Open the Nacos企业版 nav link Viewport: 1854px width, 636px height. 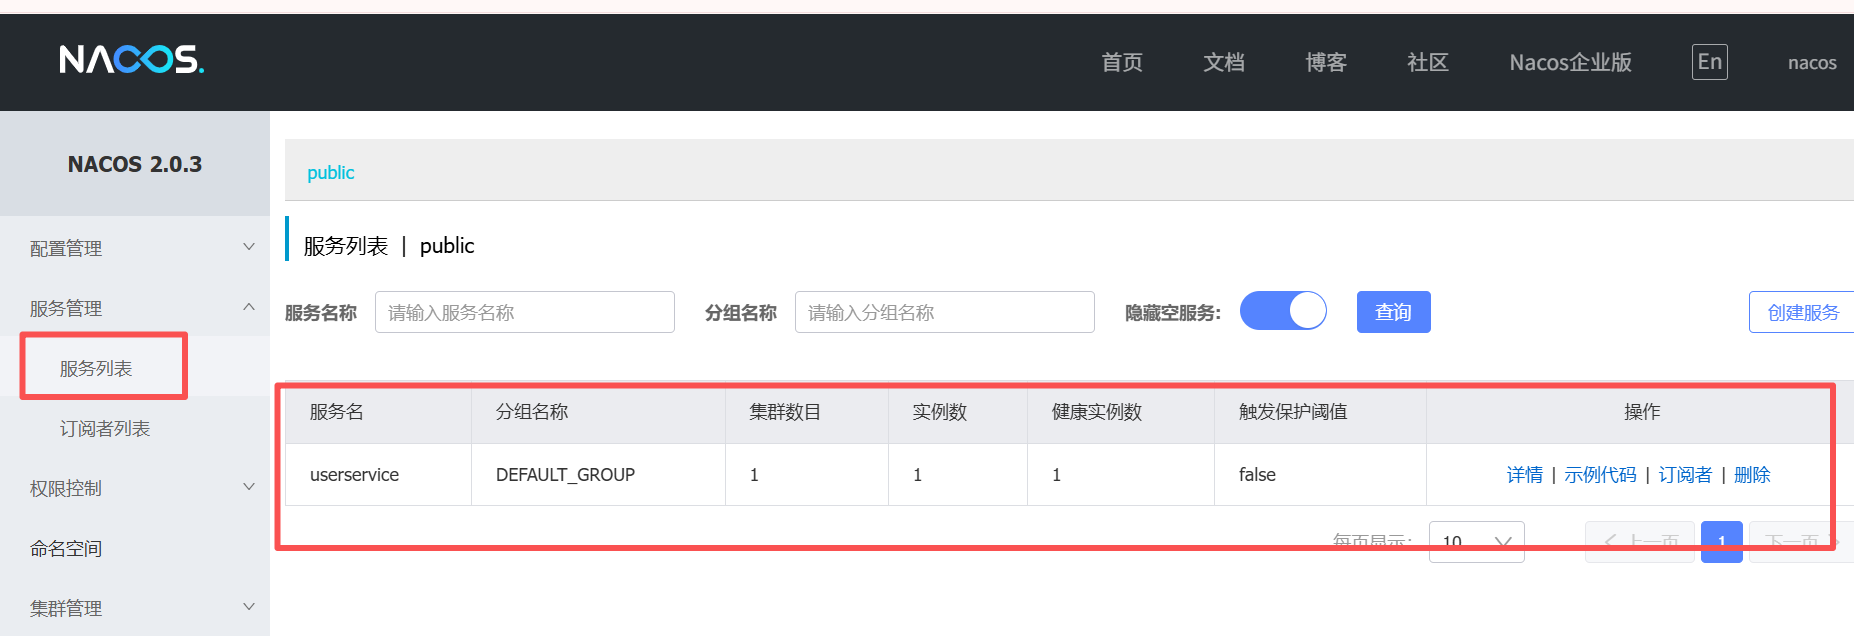1571,62
